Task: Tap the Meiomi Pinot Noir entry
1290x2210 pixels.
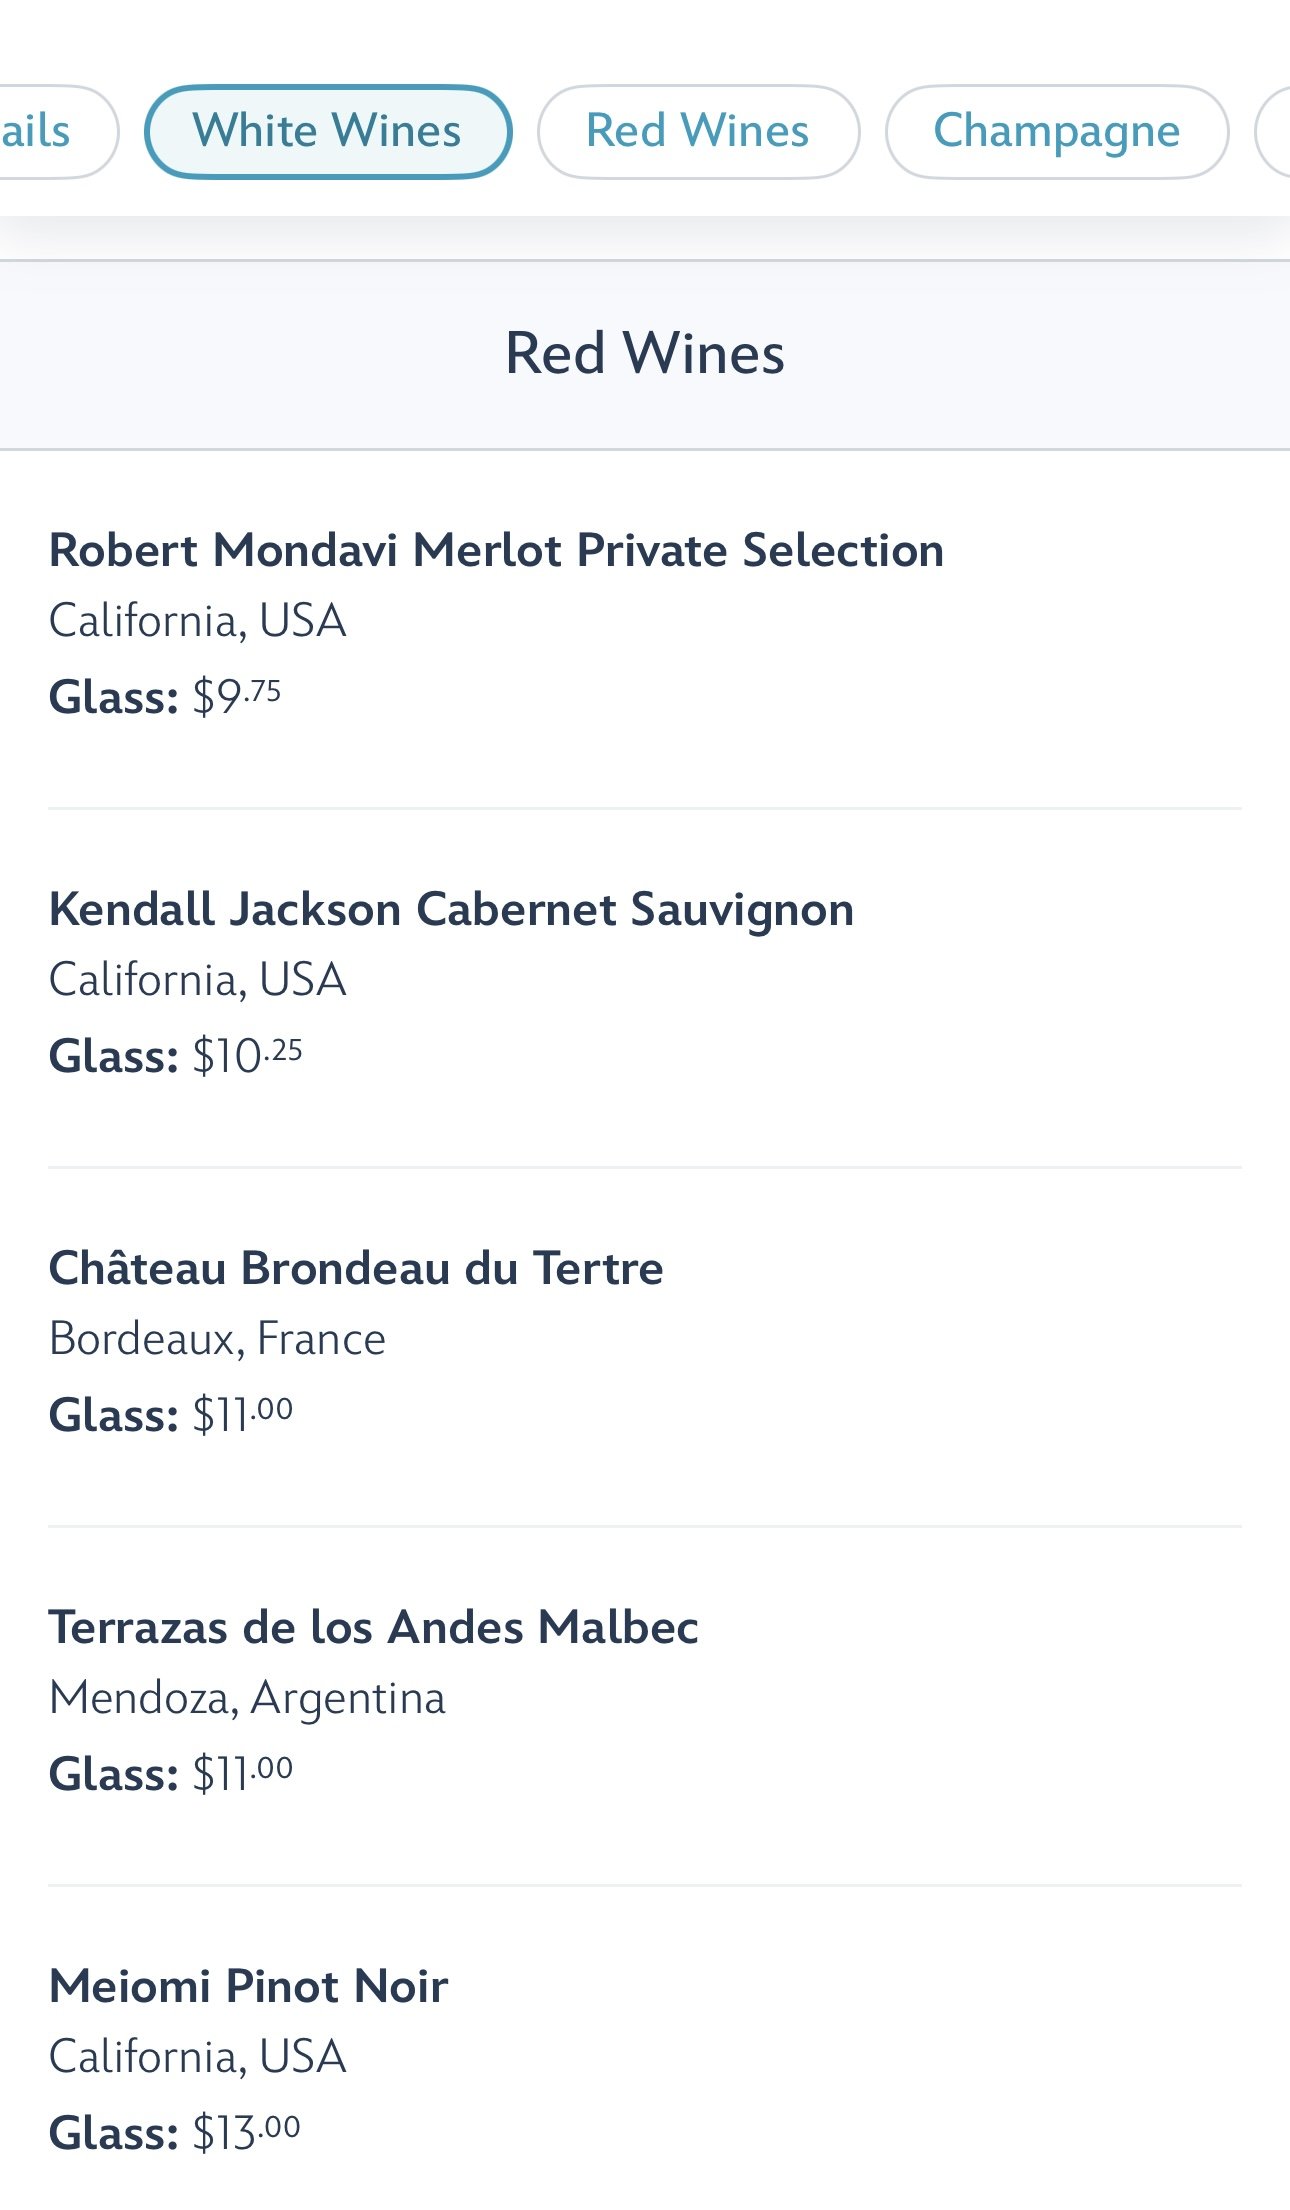Action: click(248, 1987)
